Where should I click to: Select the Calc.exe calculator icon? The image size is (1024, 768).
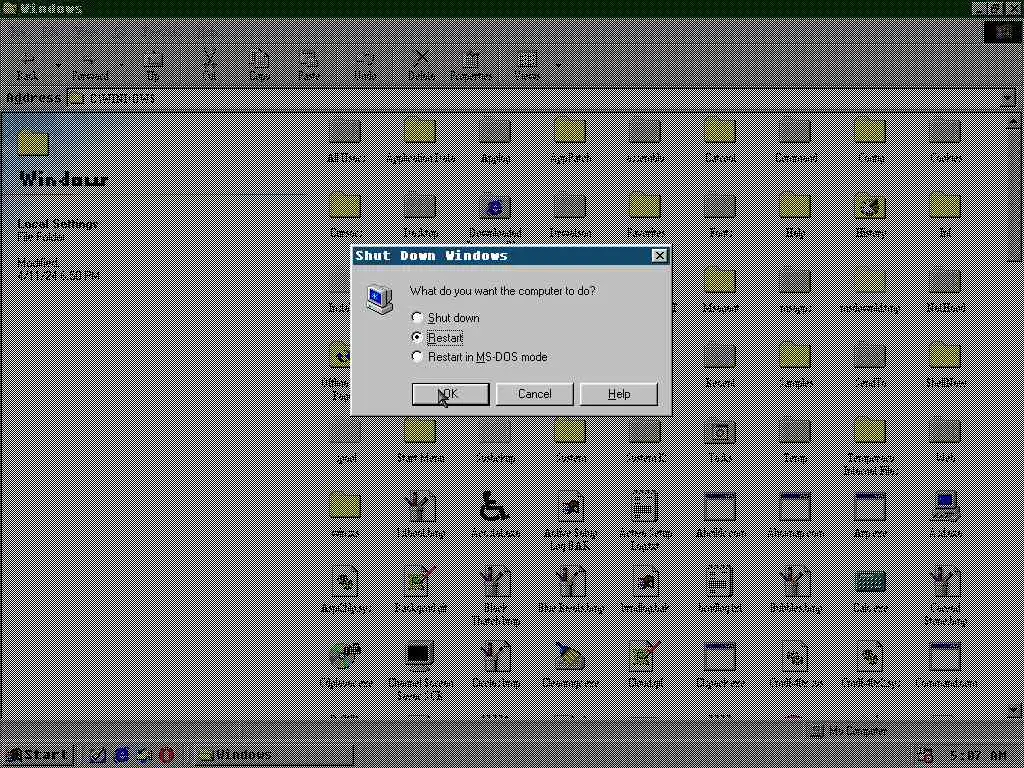(870, 590)
